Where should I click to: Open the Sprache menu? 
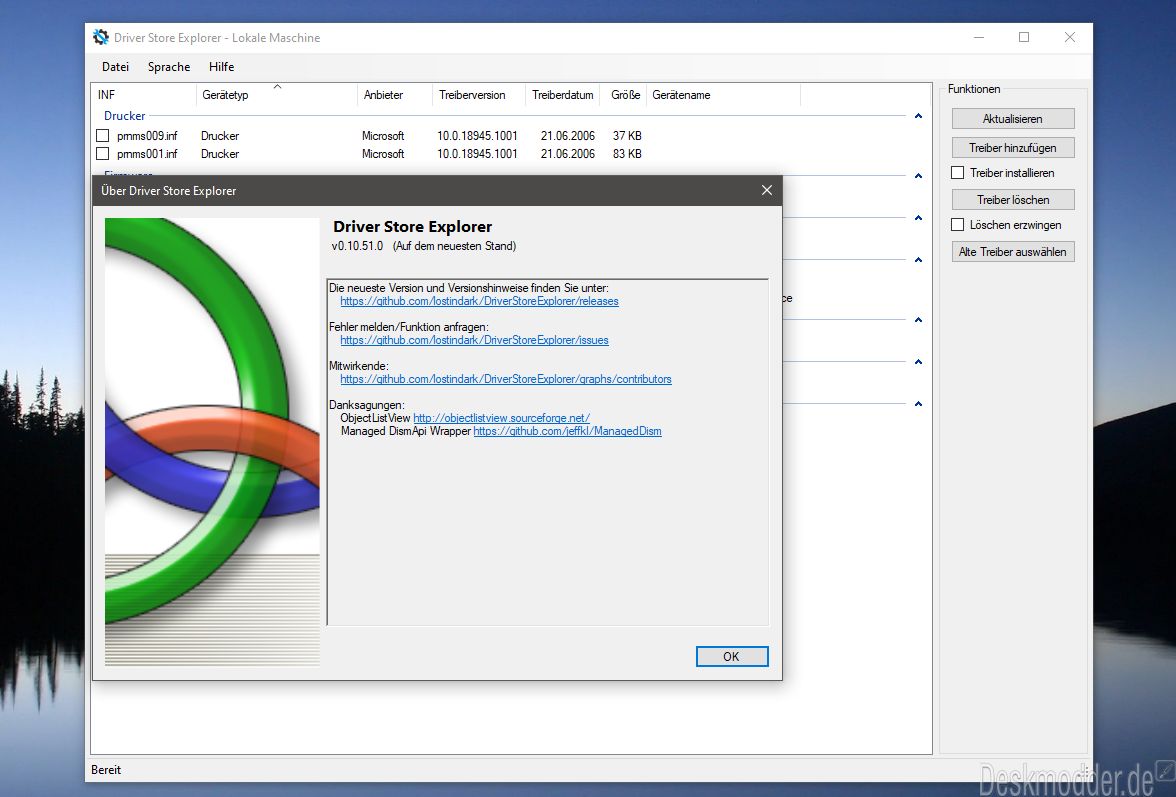(x=169, y=67)
